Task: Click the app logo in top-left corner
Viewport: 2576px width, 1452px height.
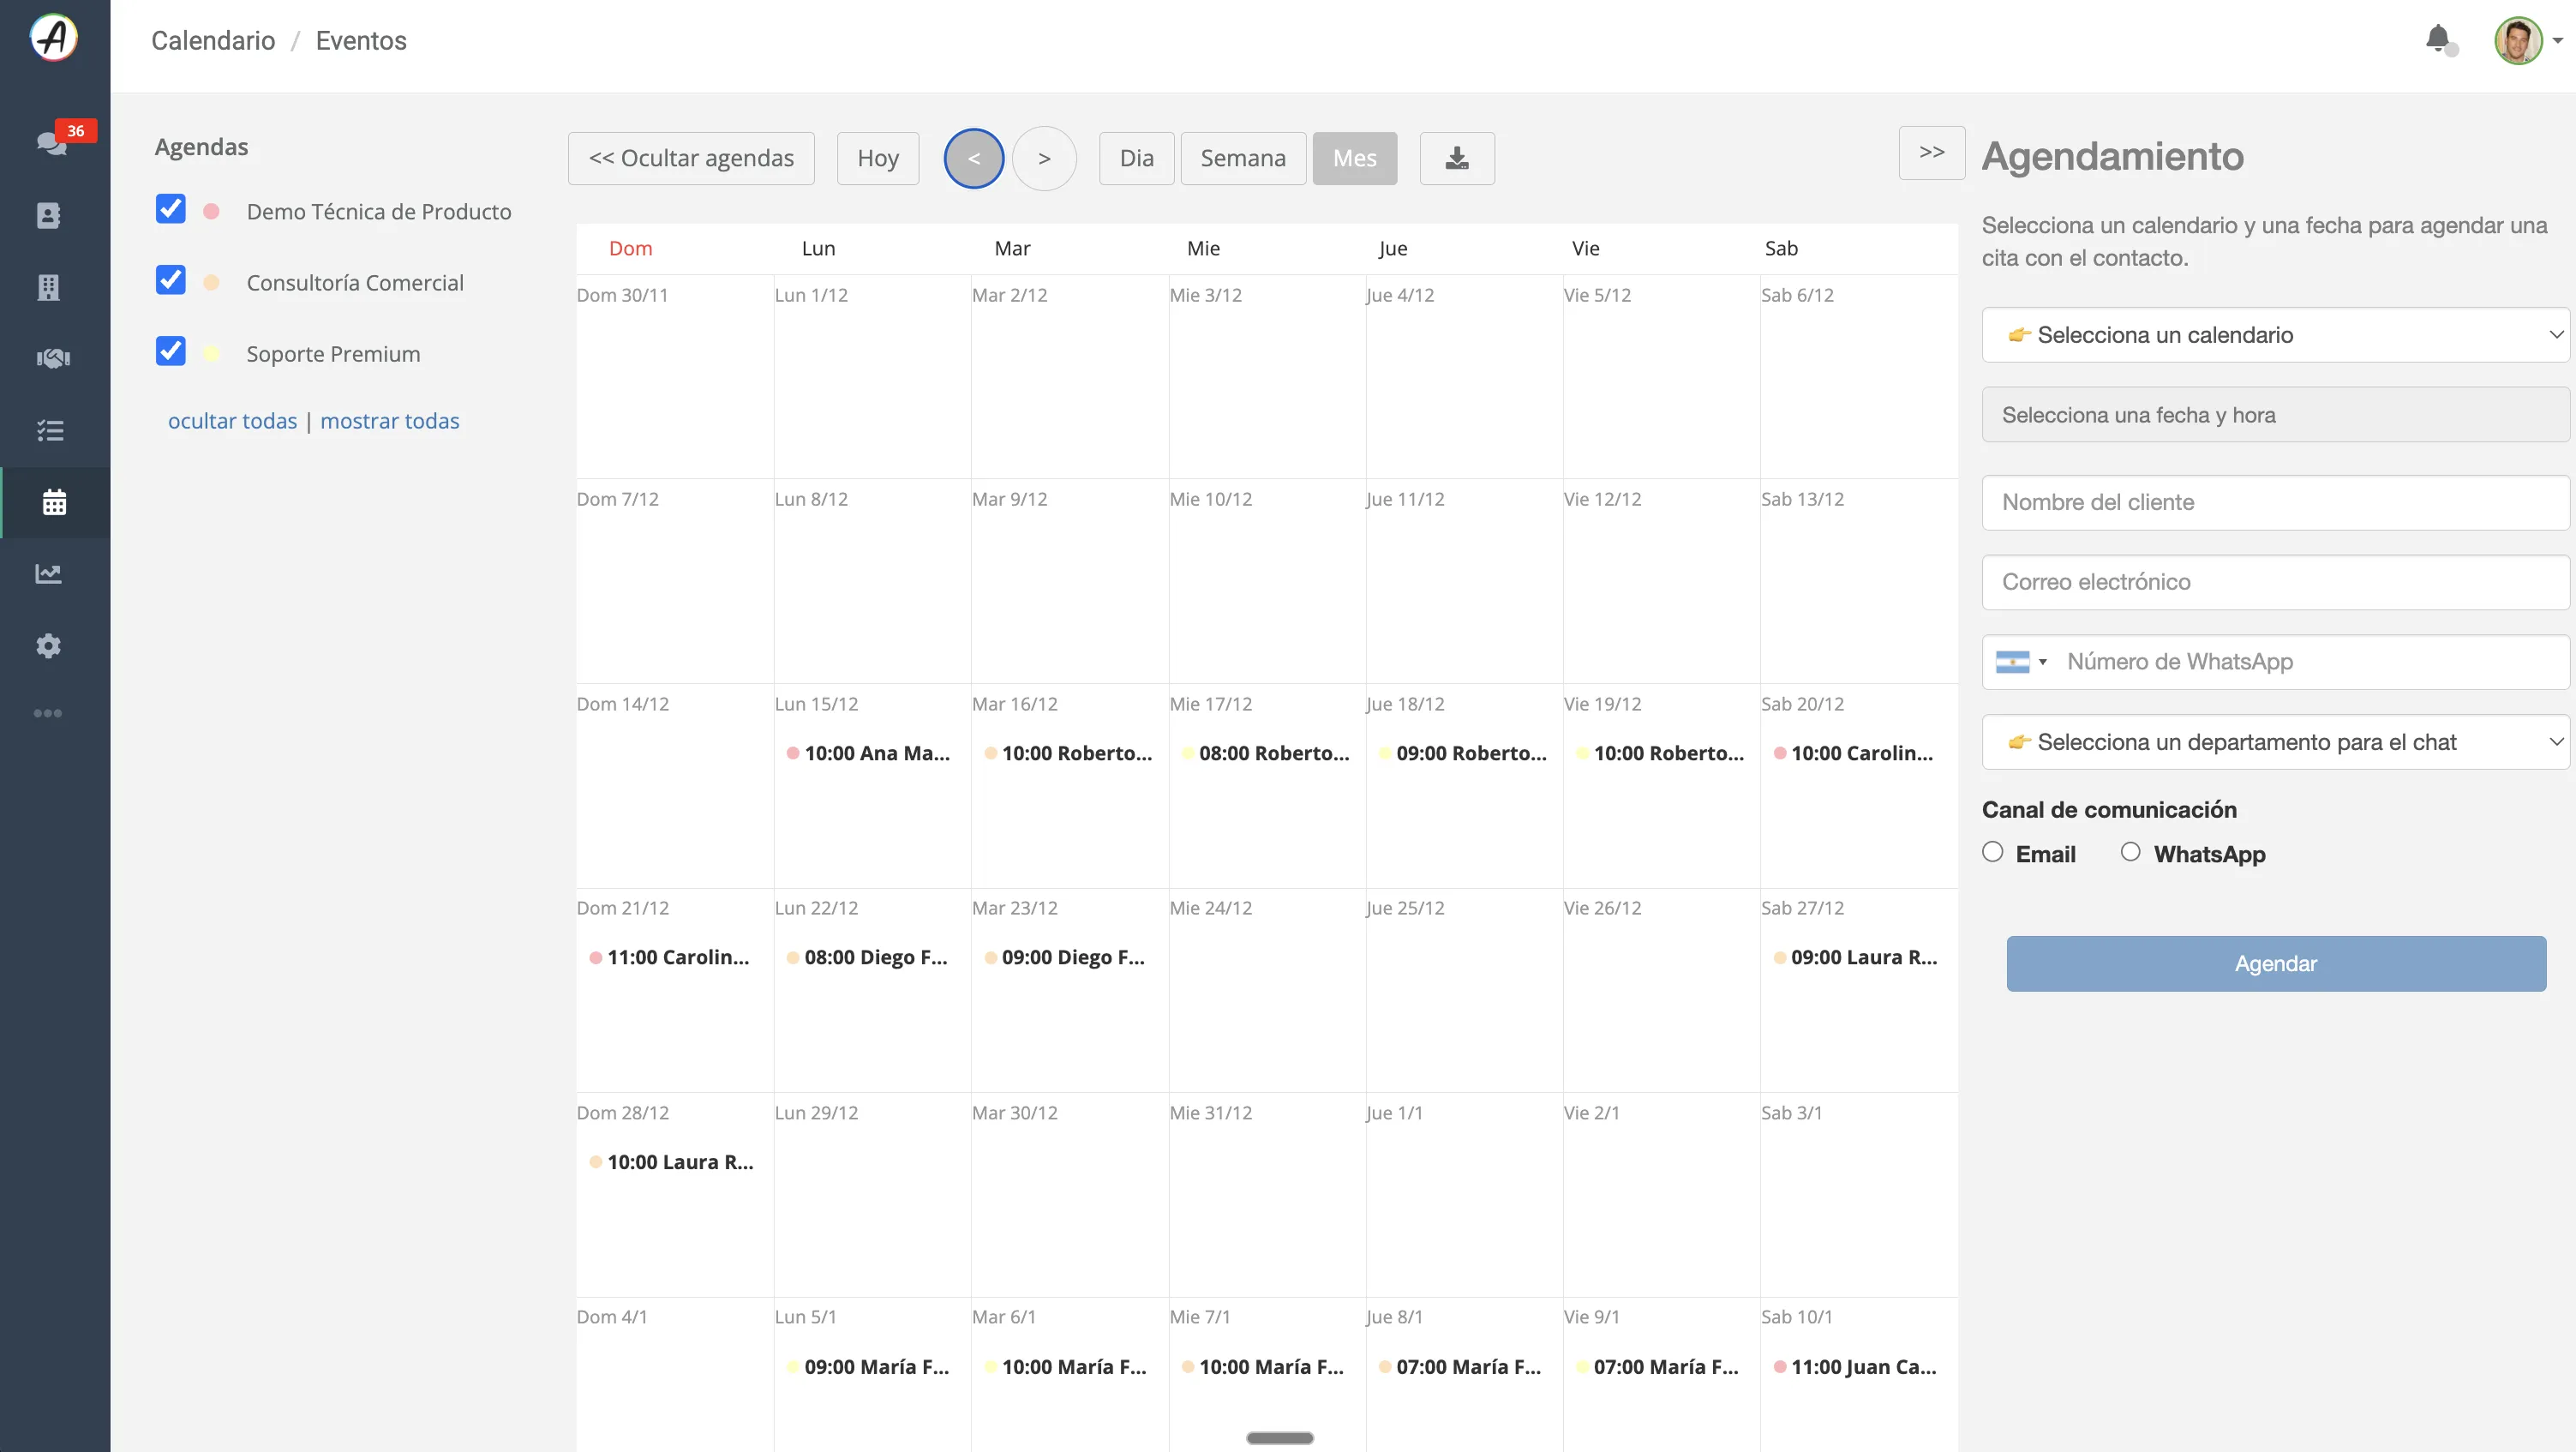Action: pyautogui.click(x=54, y=39)
